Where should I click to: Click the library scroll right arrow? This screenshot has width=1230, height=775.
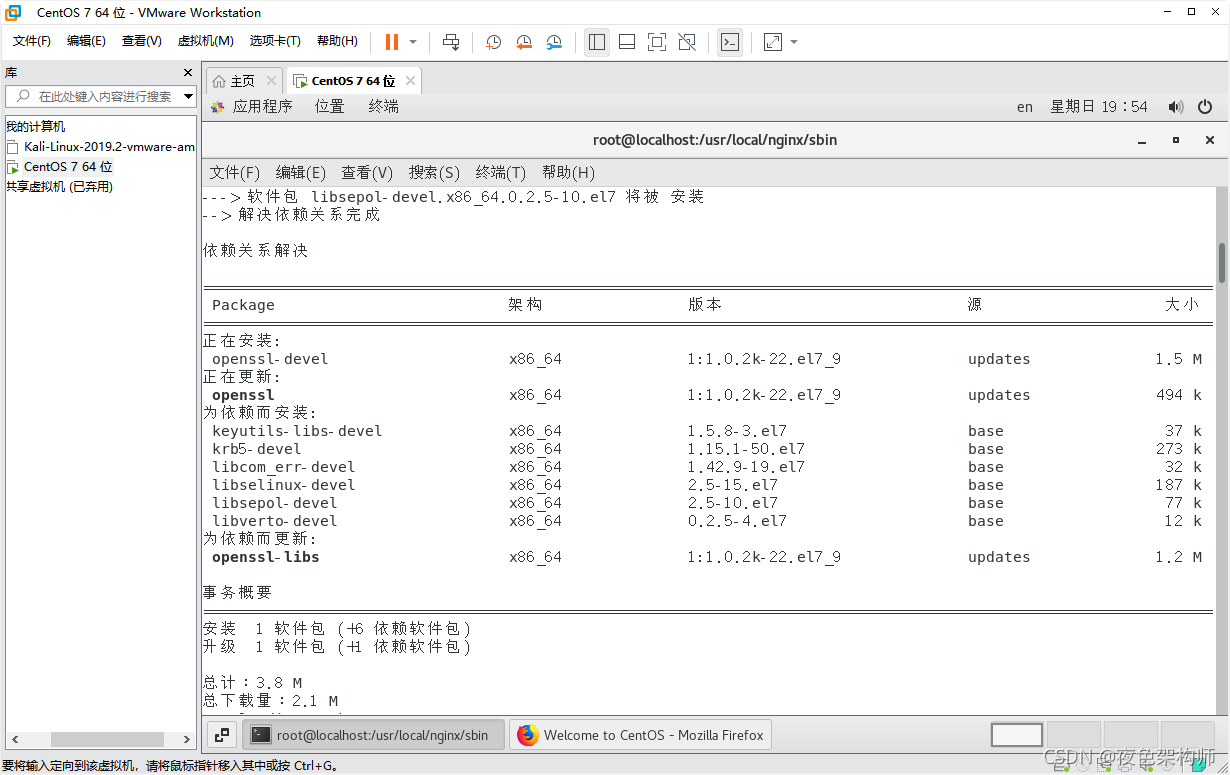[187, 739]
